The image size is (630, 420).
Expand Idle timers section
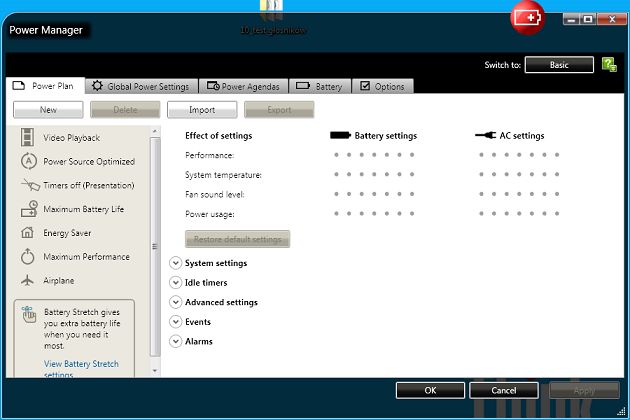175,283
